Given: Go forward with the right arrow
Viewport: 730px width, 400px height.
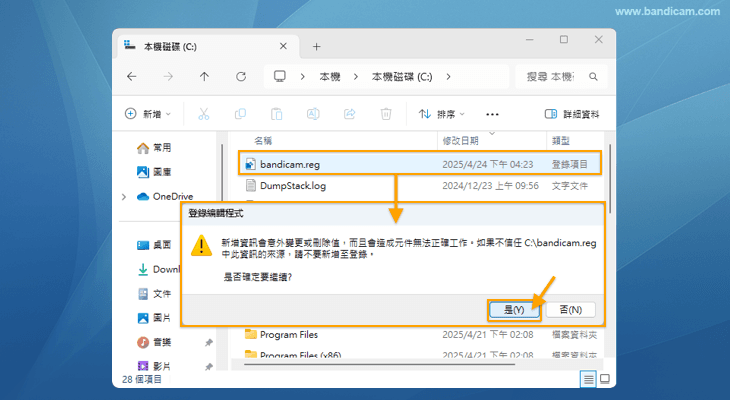Looking at the screenshot, I should point(168,76).
